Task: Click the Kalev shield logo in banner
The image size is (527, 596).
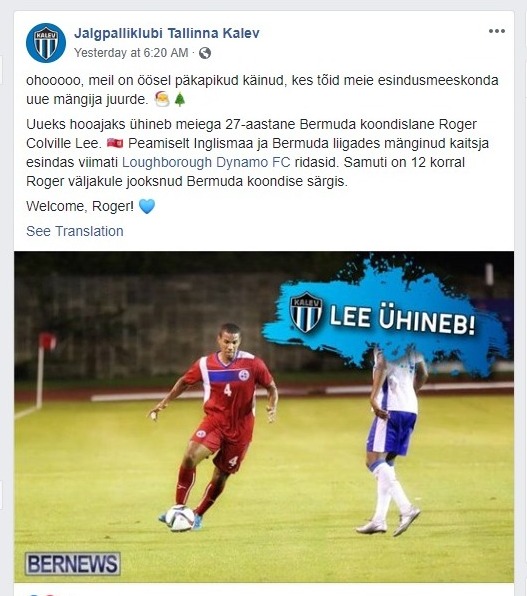Action: pos(306,312)
